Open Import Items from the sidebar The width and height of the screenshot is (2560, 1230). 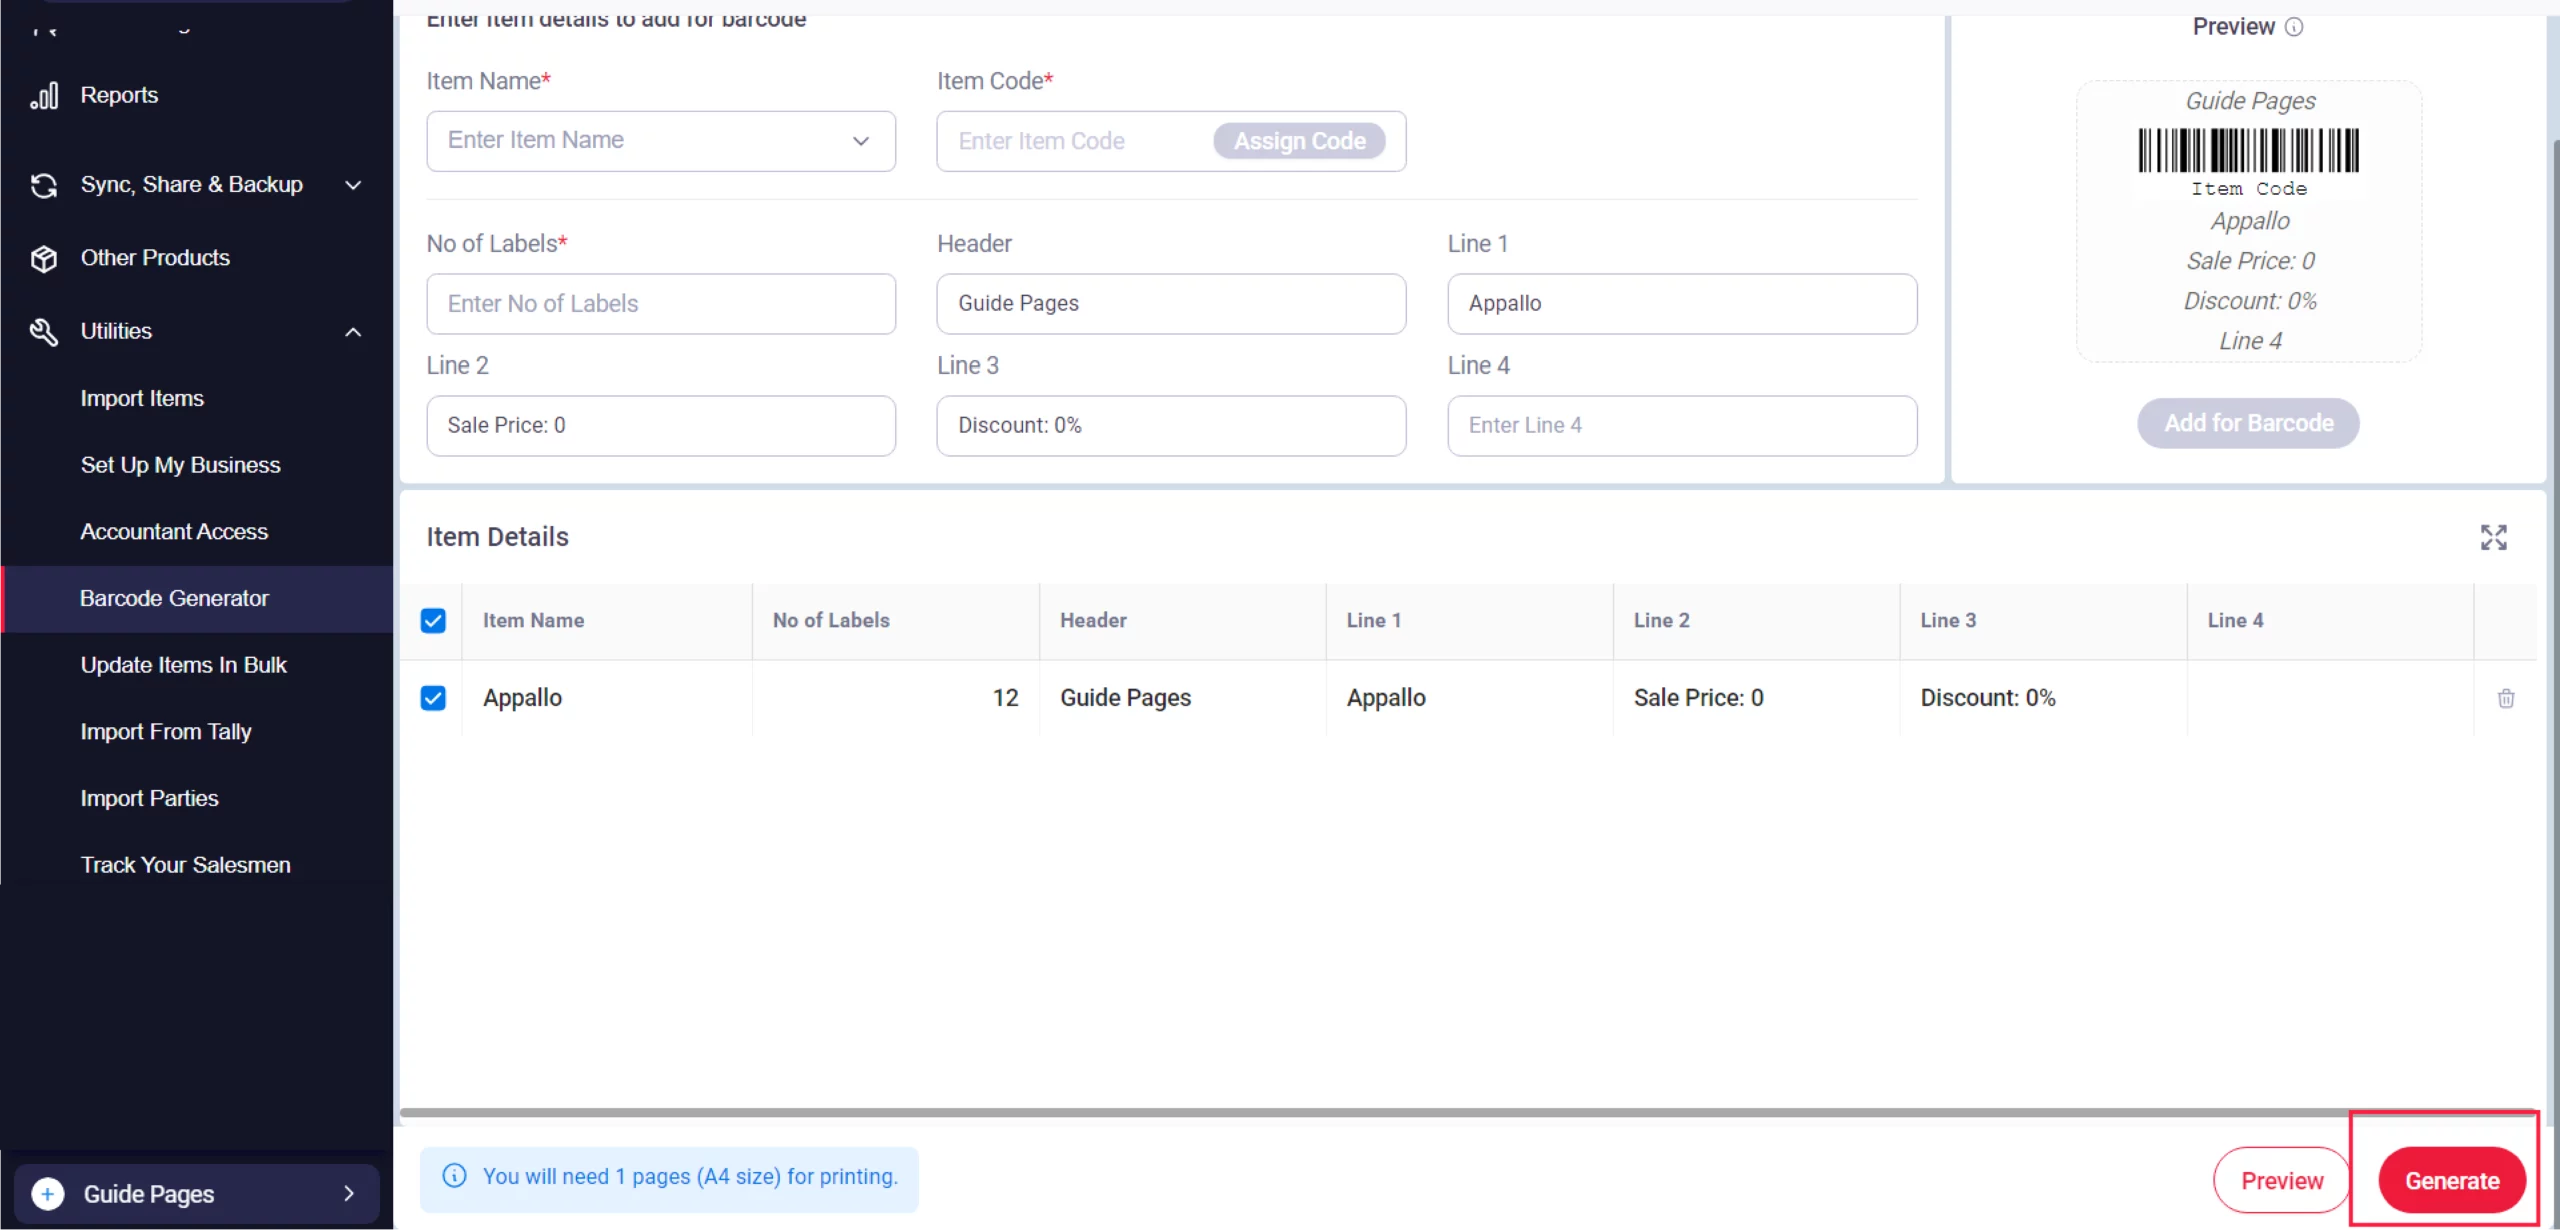coord(142,398)
